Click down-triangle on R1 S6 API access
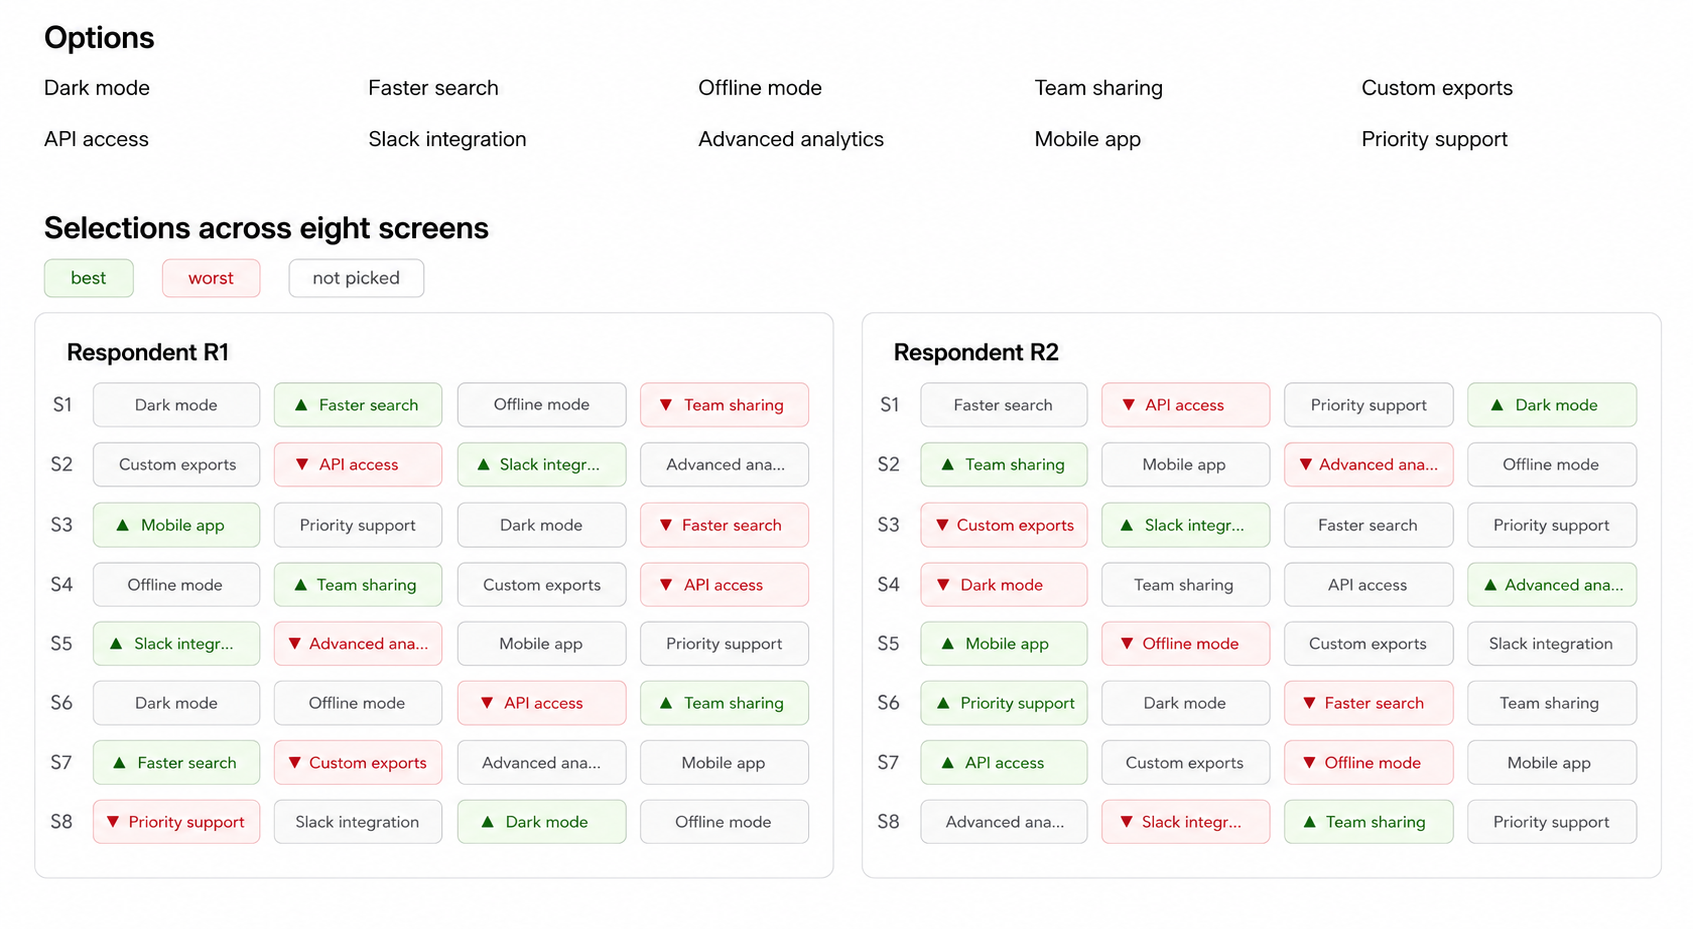 click(487, 703)
